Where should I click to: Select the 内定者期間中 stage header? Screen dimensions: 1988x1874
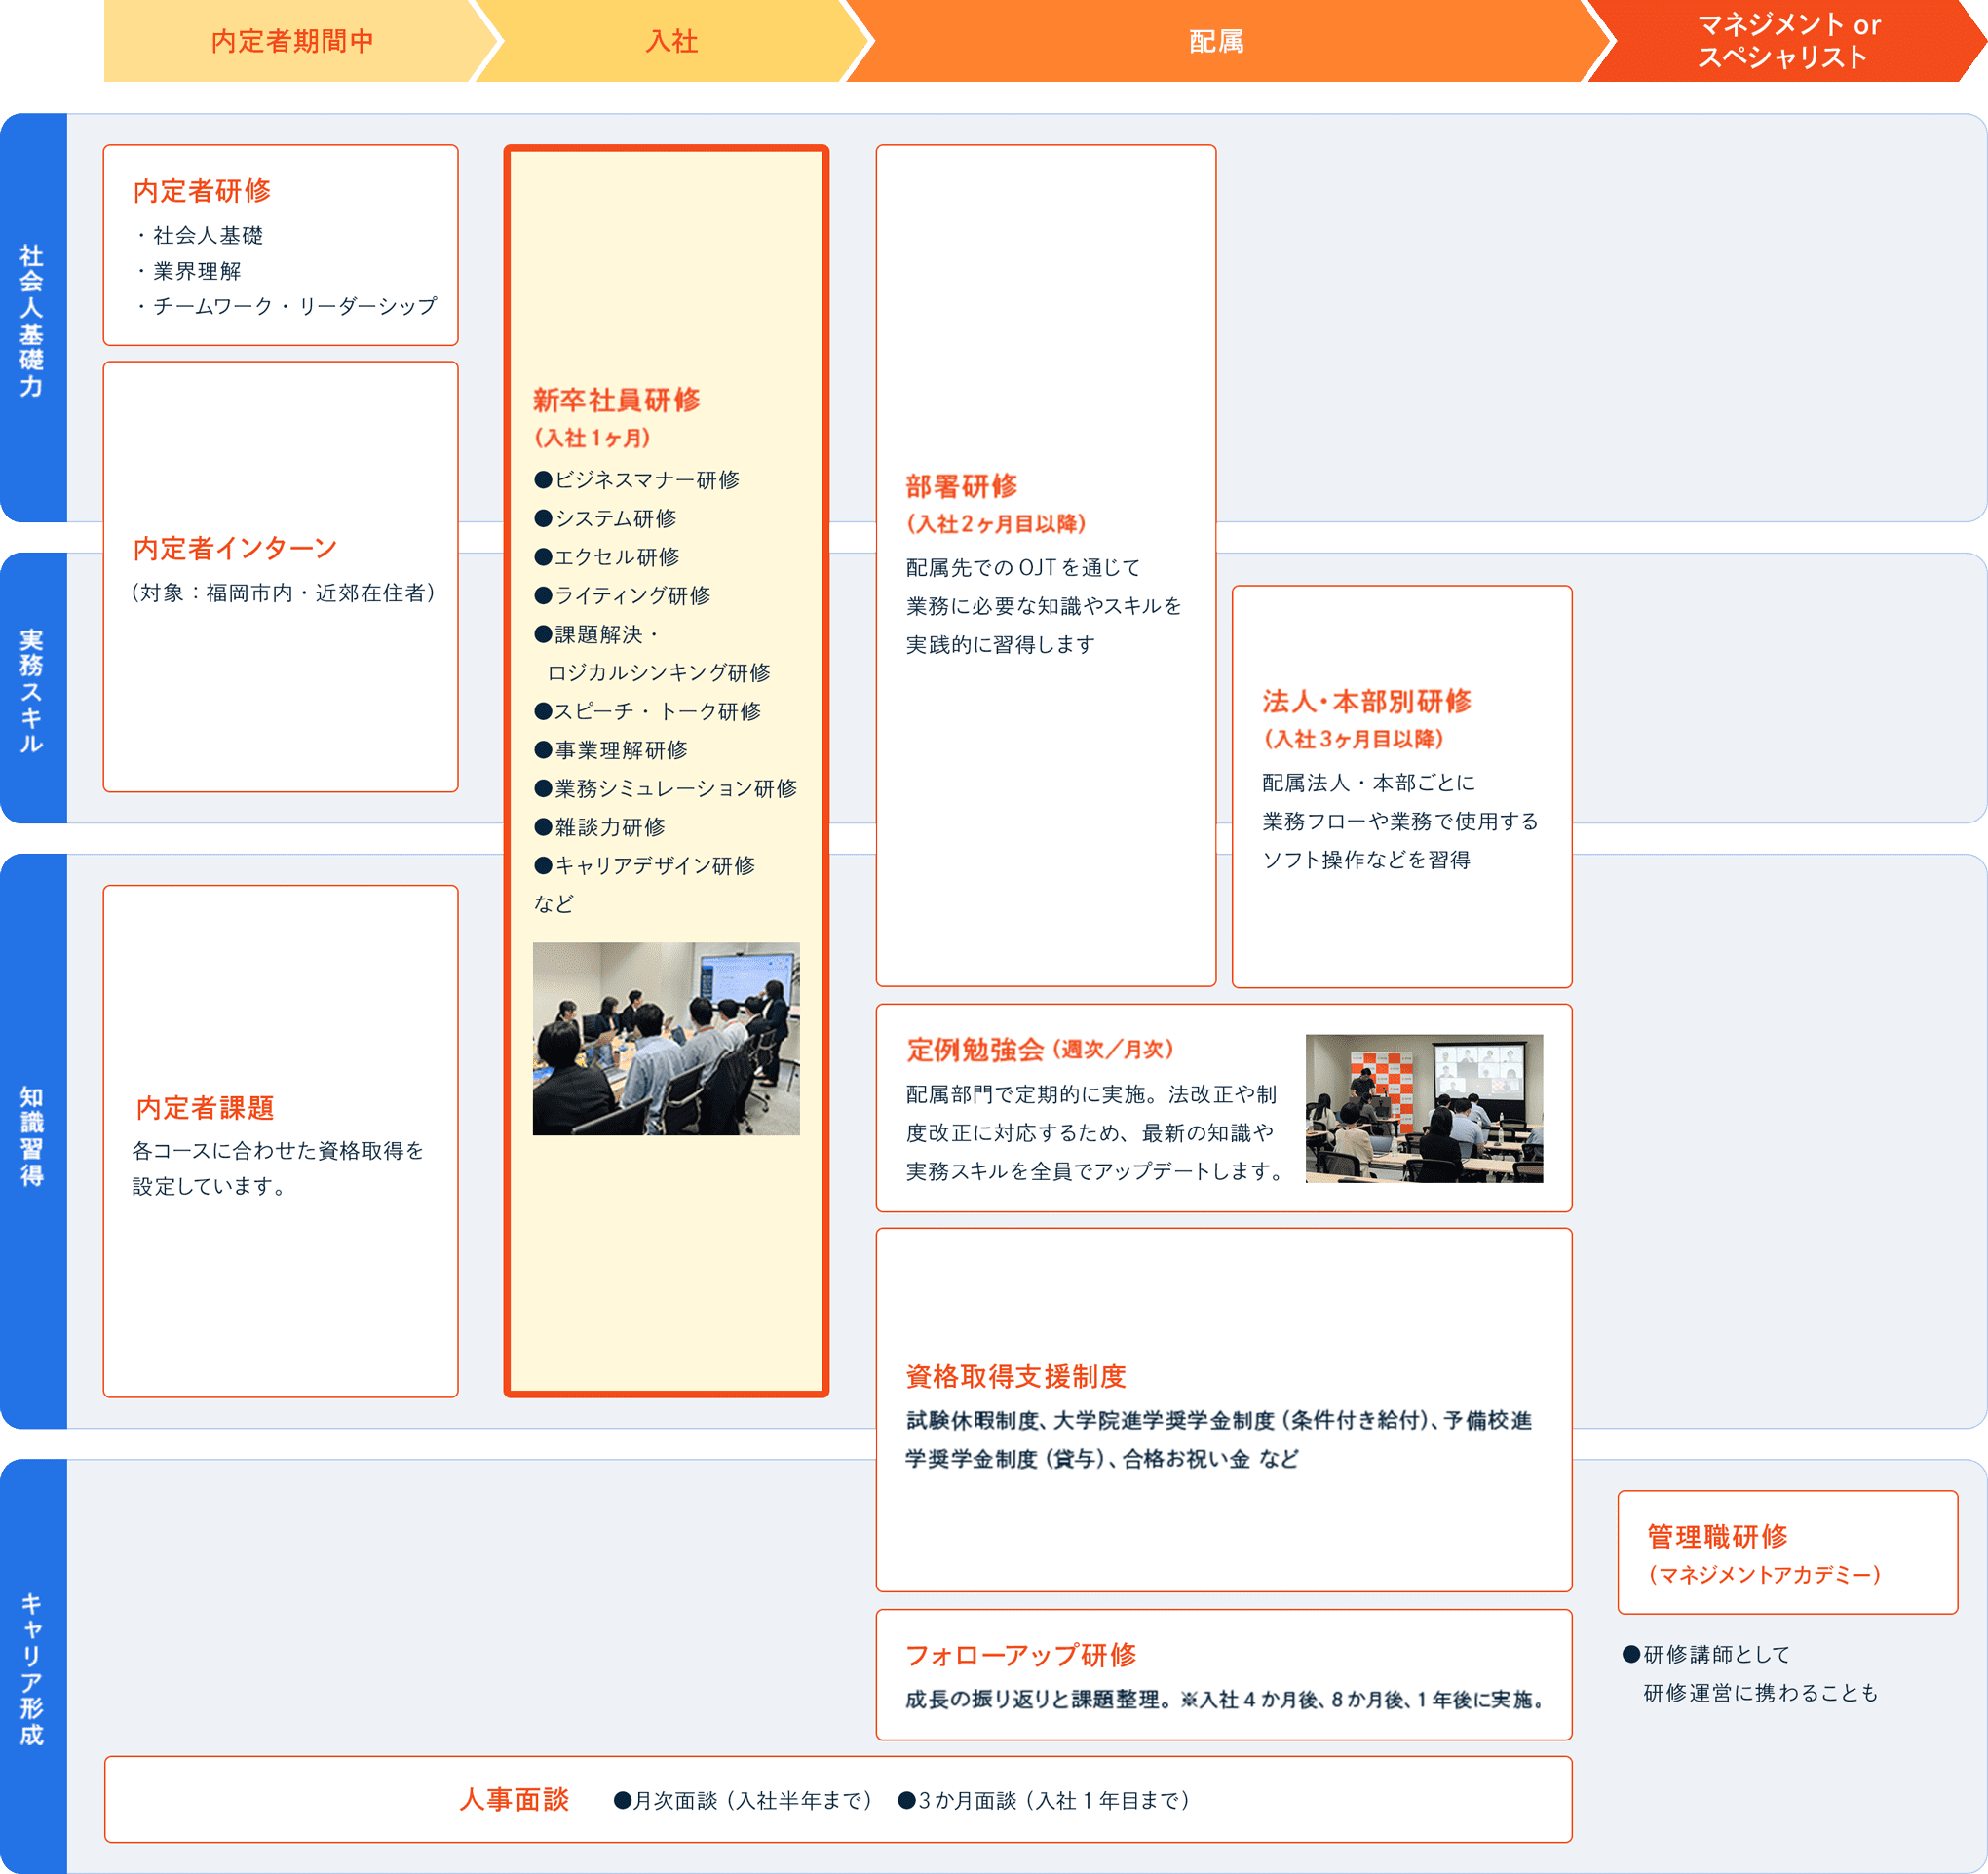point(290,40)
